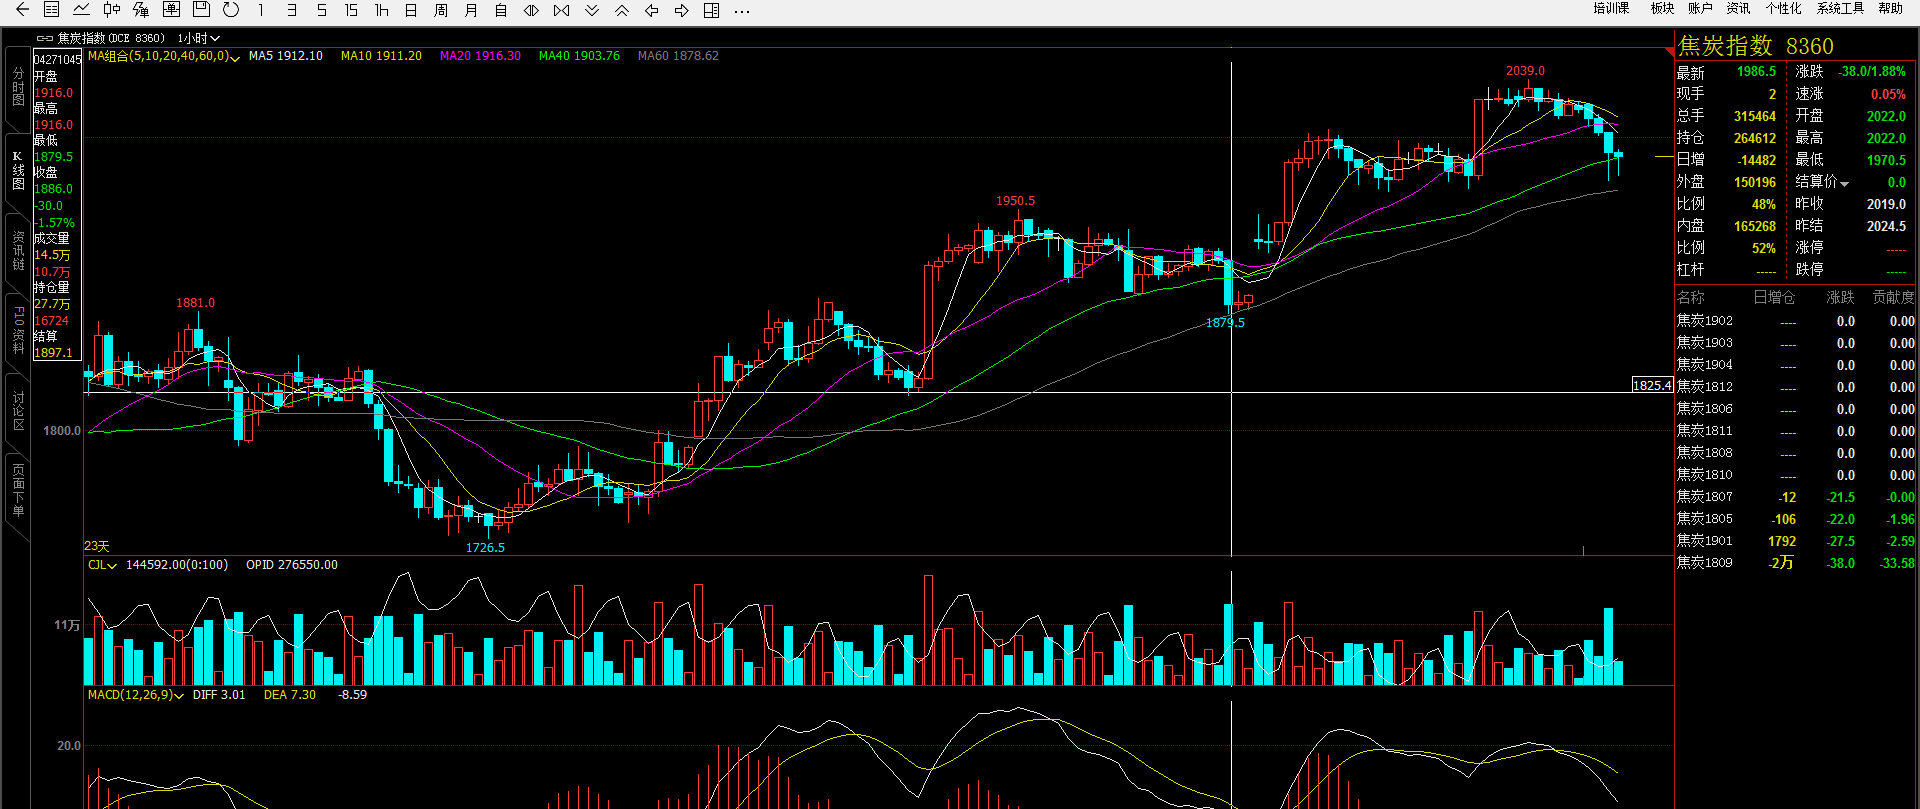Expand the 1小时 period dropdown

pyautogui.click(x=198, y=38)
